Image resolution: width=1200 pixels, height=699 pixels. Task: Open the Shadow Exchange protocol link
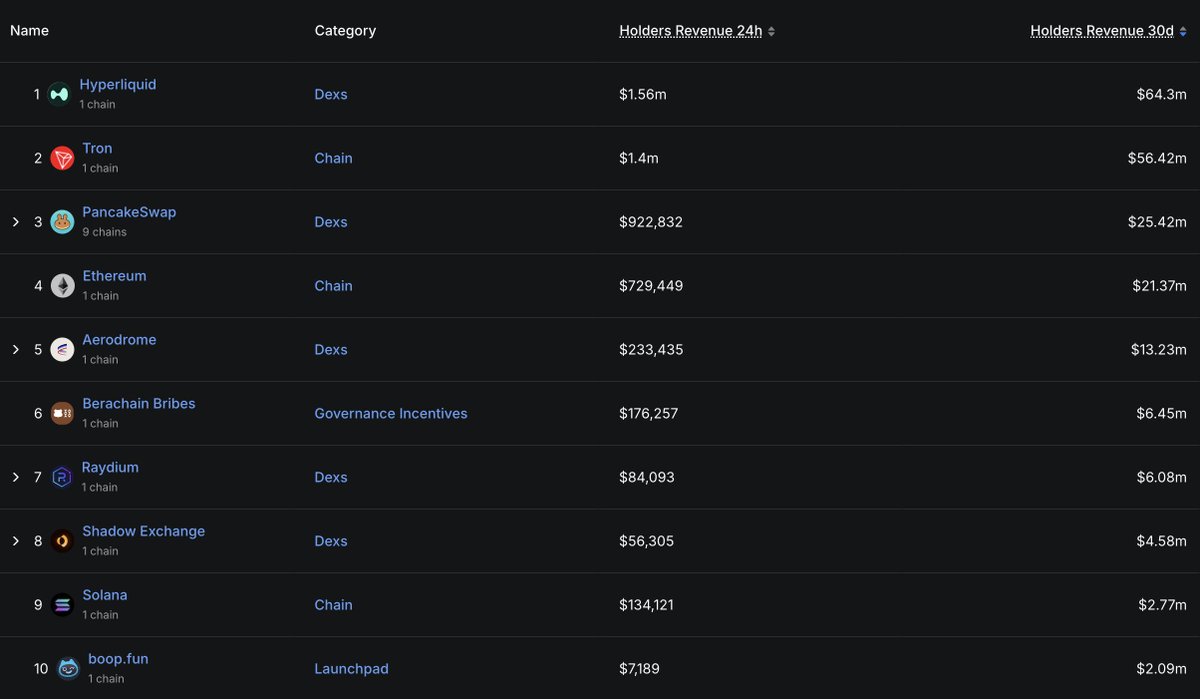tap(143, 531)
